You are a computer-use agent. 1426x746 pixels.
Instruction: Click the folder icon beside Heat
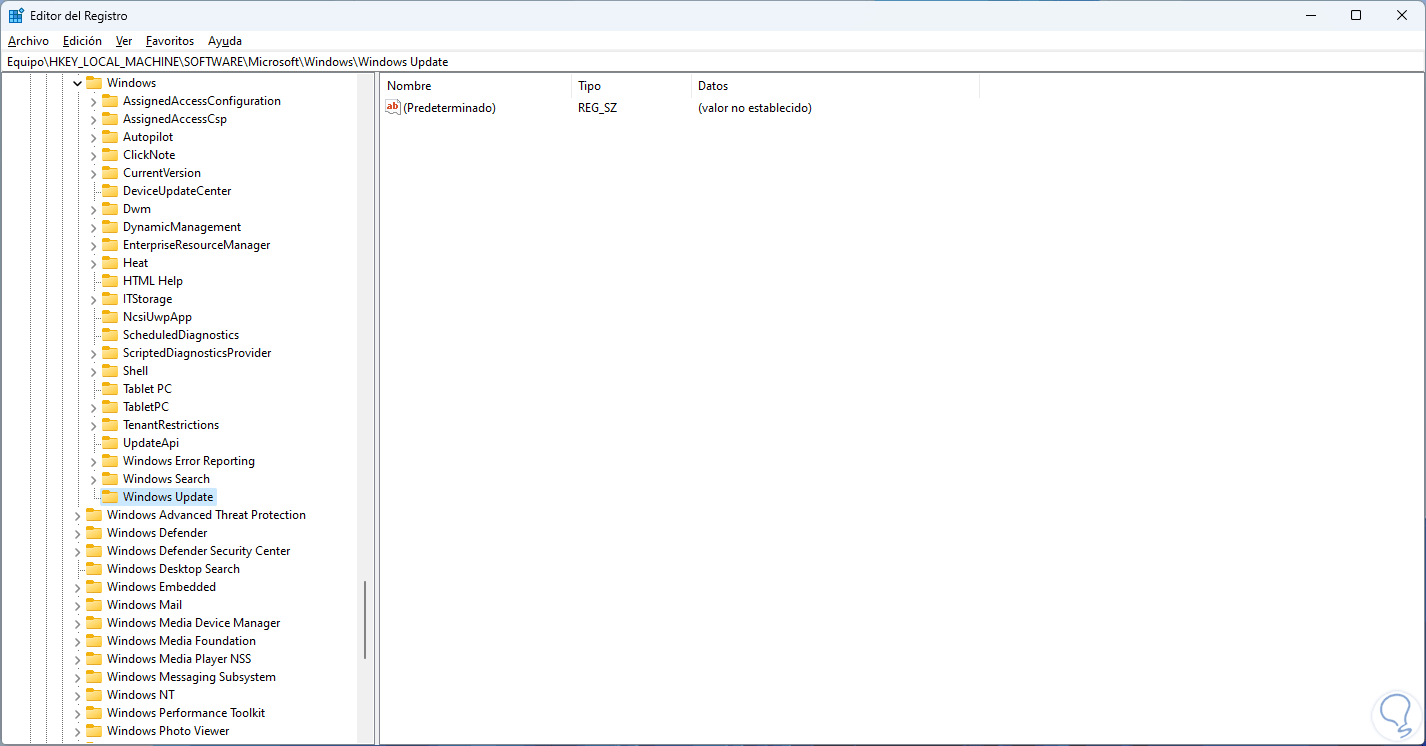110,263
